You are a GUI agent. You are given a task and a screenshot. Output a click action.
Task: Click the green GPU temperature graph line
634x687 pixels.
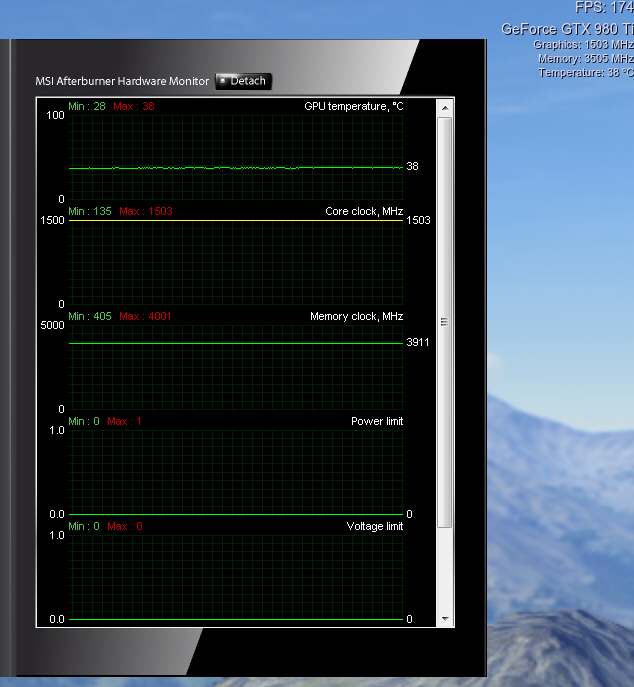[236, 168]
